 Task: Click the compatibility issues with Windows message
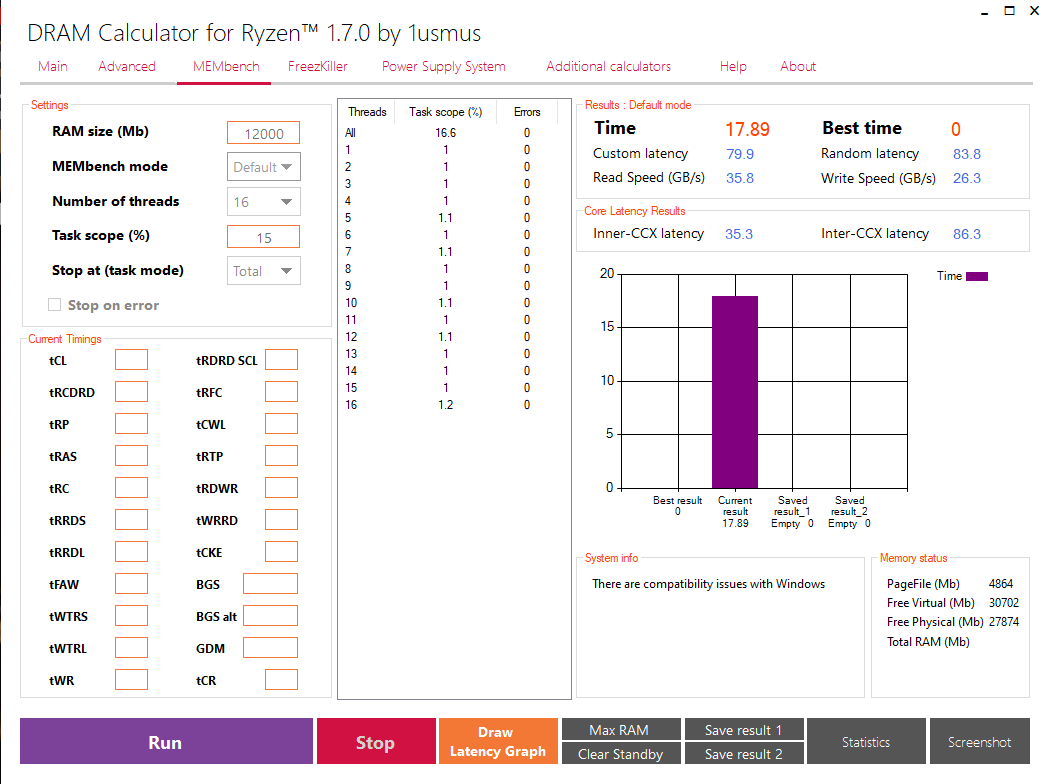point(708,584)
